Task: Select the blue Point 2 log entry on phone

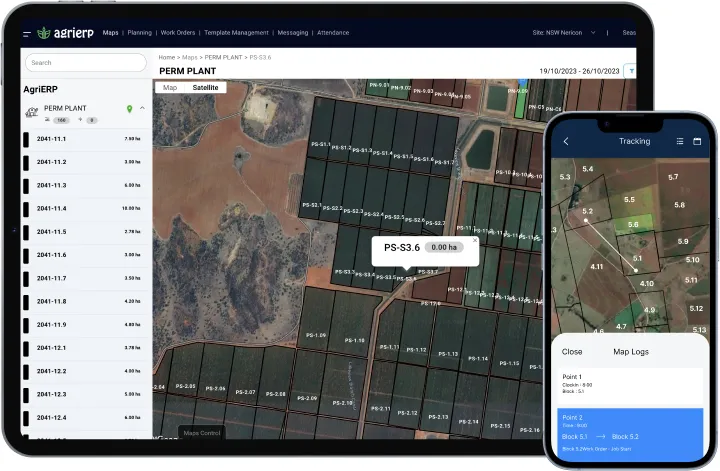Action: tap(630, 433)
